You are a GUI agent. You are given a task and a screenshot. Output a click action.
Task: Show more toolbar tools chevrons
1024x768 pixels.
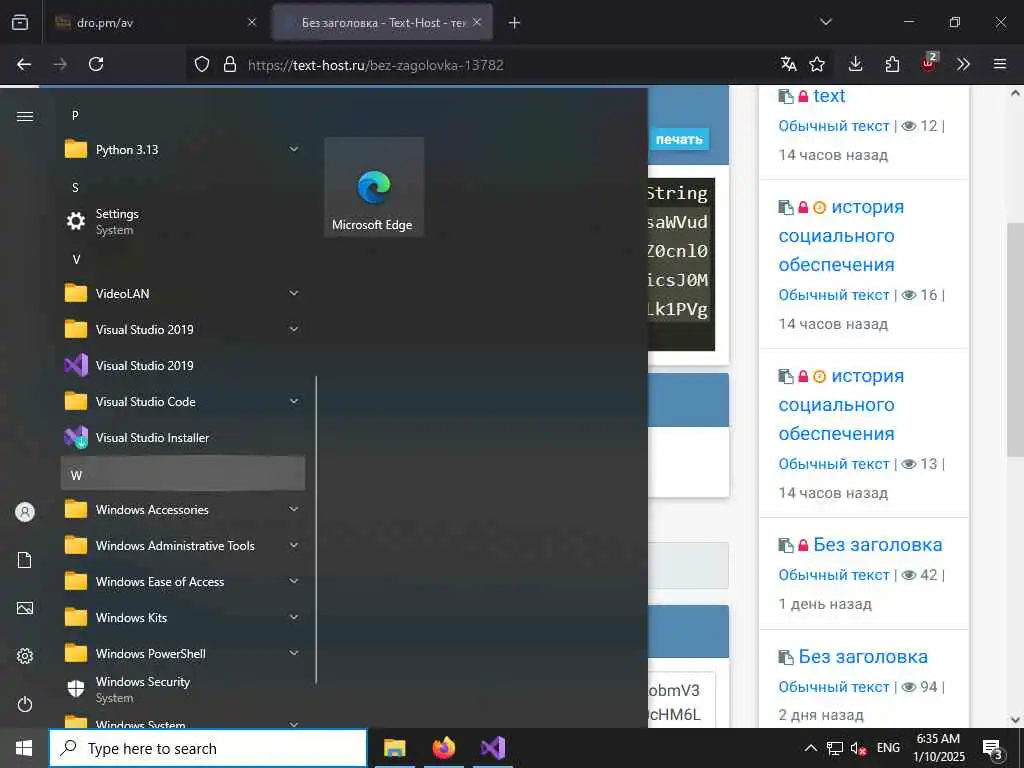click(x=963, y=64)
